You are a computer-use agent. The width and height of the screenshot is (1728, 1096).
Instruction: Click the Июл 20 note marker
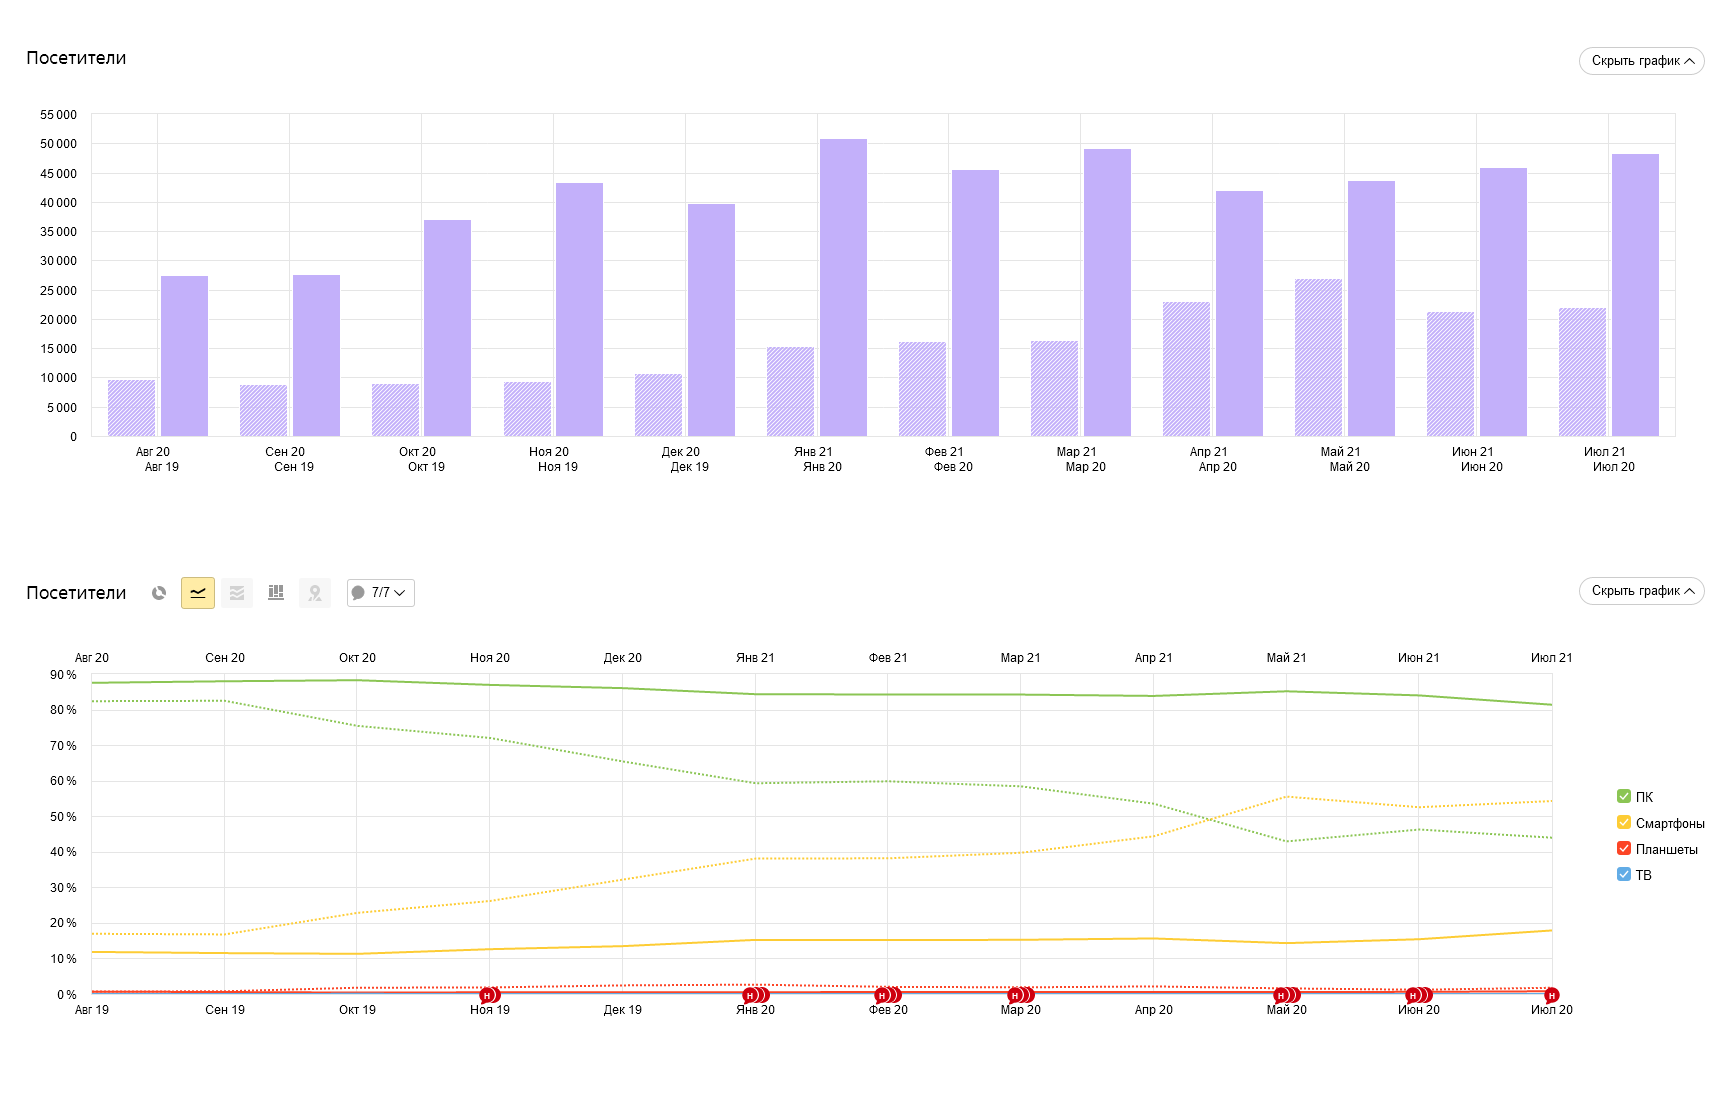1551,995
